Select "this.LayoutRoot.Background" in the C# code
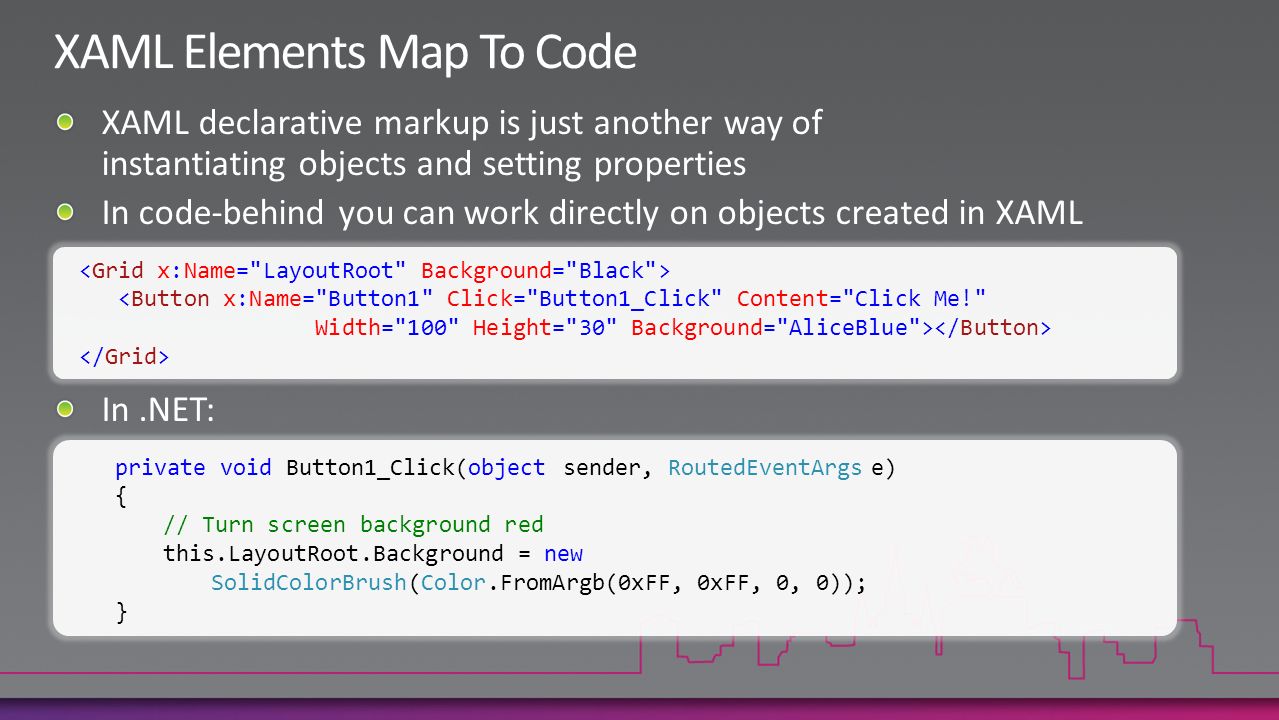The image size is (1279, 720). (333, 554)
